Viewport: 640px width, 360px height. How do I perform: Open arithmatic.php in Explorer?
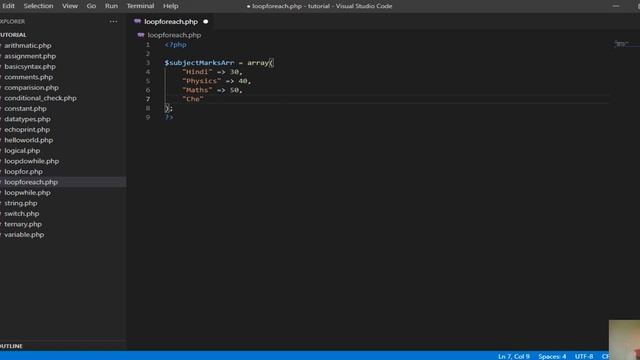tap(28, 46)
